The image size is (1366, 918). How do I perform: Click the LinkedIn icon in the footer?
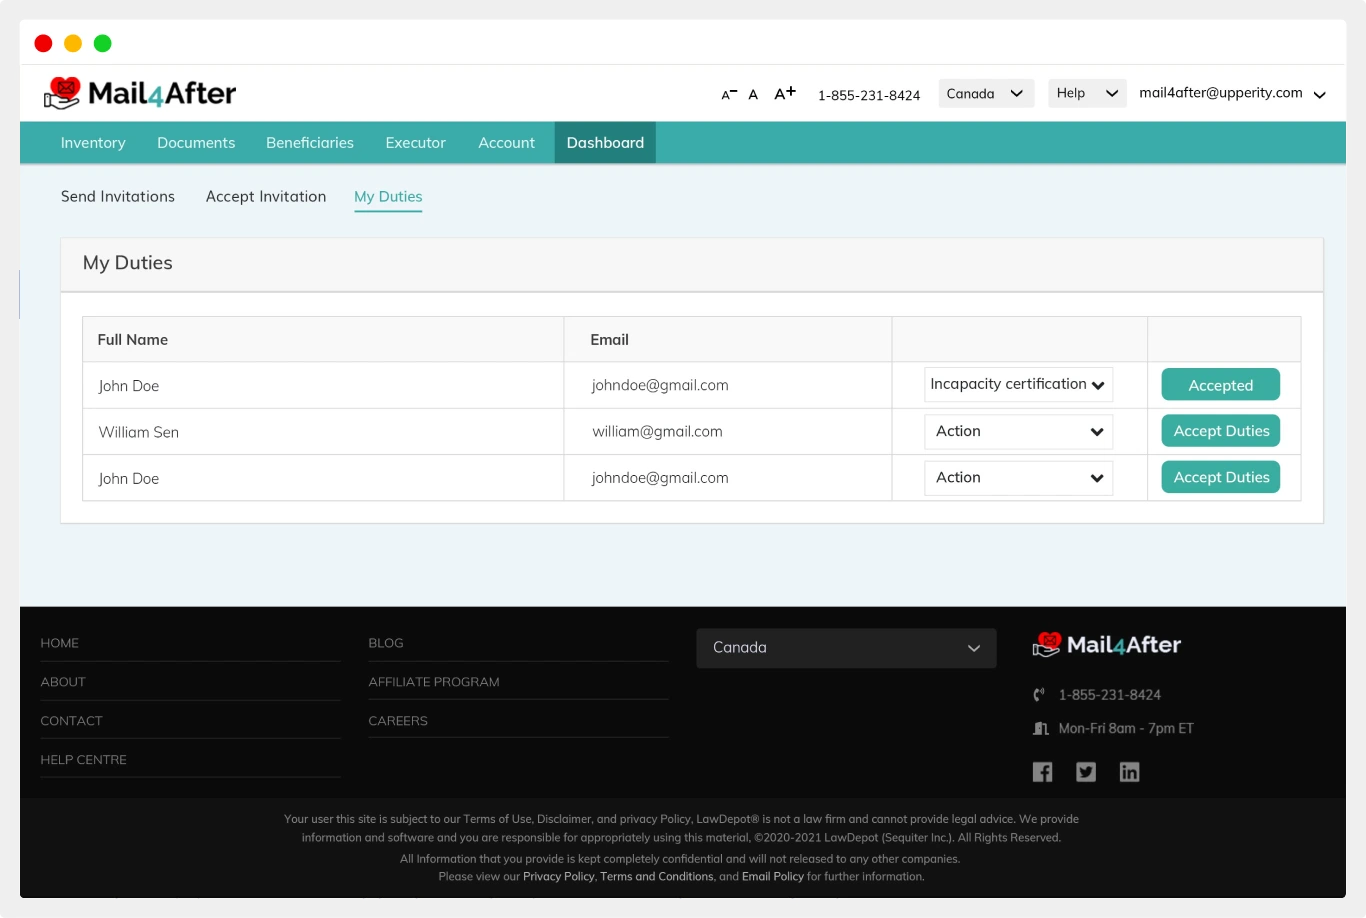[1130, 771]
